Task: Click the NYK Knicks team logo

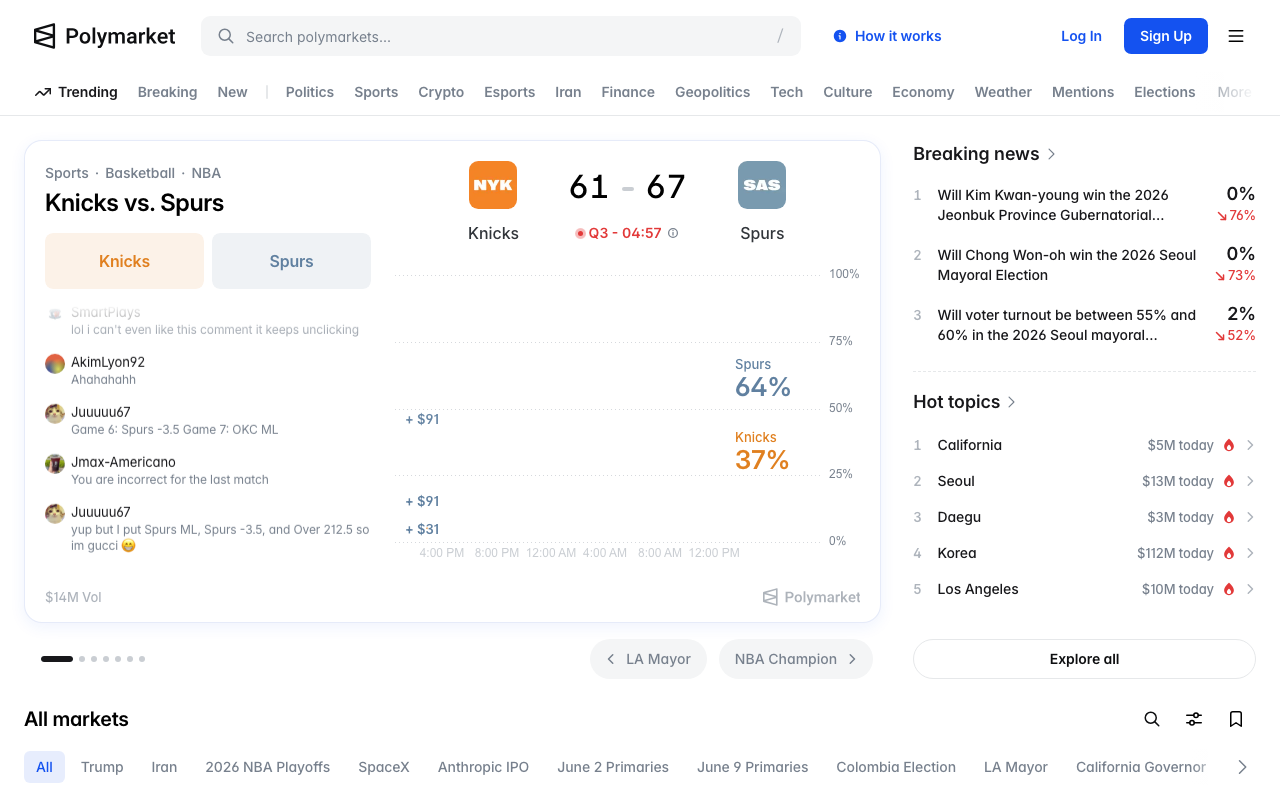Action: pyautogui.click(x=493, y=185)
